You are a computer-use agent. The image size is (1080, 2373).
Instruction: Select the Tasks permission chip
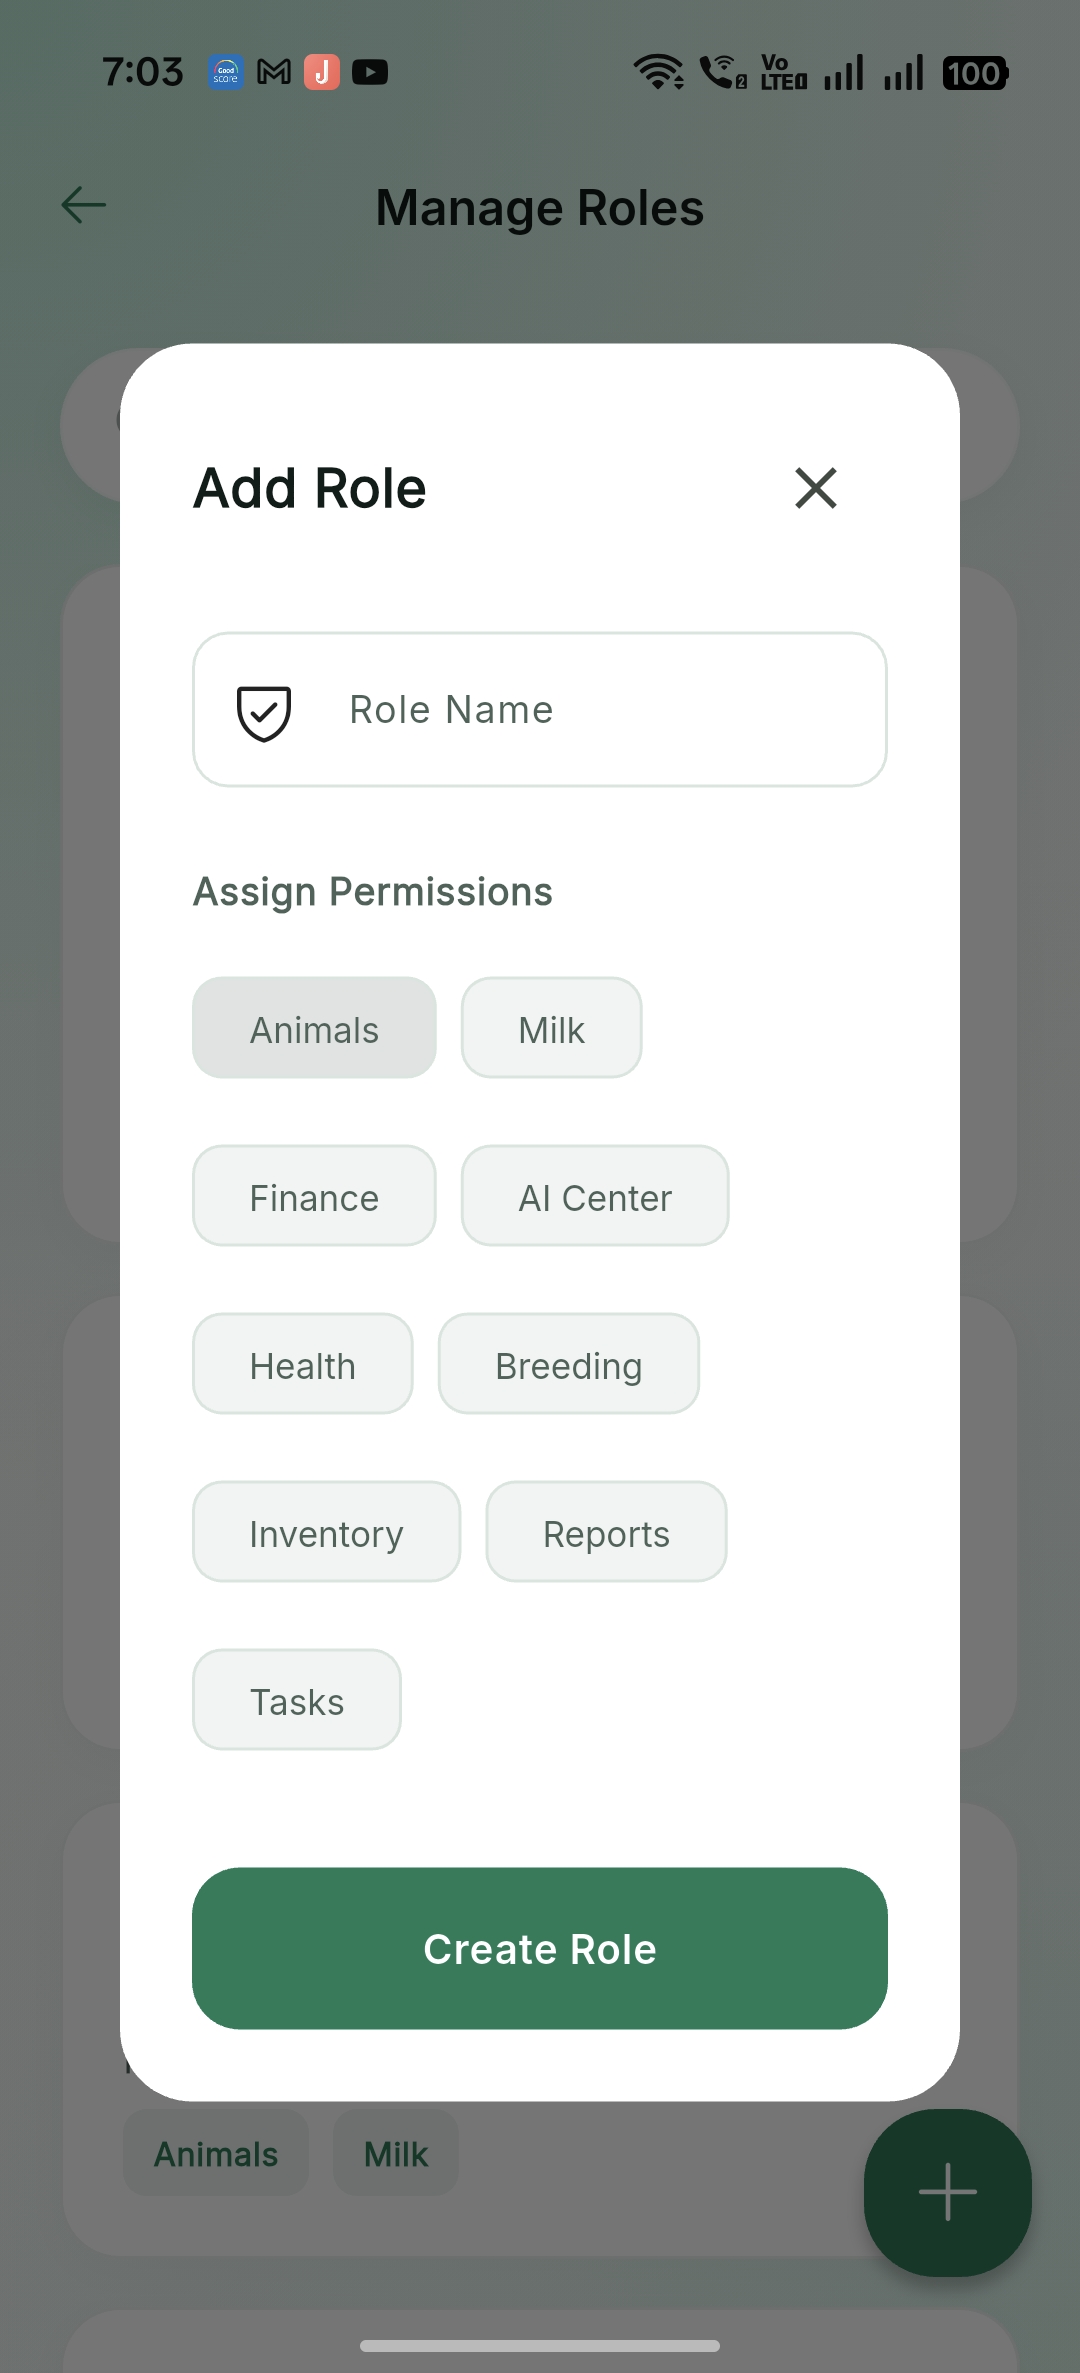point(296,1699)
